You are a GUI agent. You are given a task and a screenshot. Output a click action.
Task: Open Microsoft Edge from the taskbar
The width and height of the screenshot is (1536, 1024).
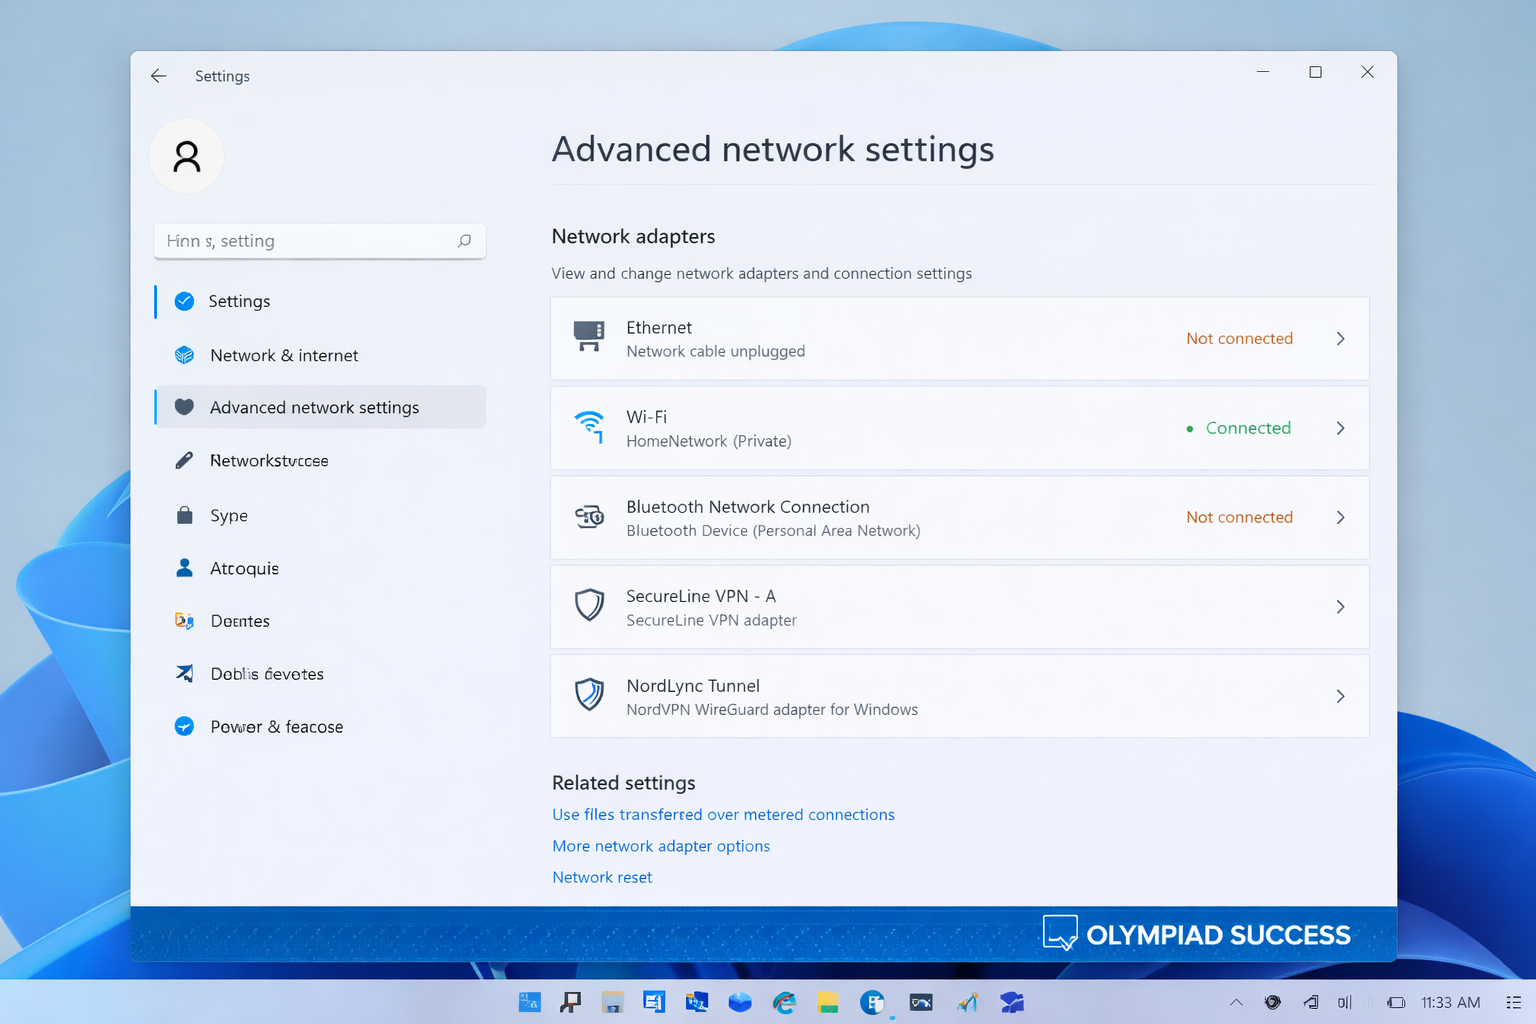point(784,1002)
